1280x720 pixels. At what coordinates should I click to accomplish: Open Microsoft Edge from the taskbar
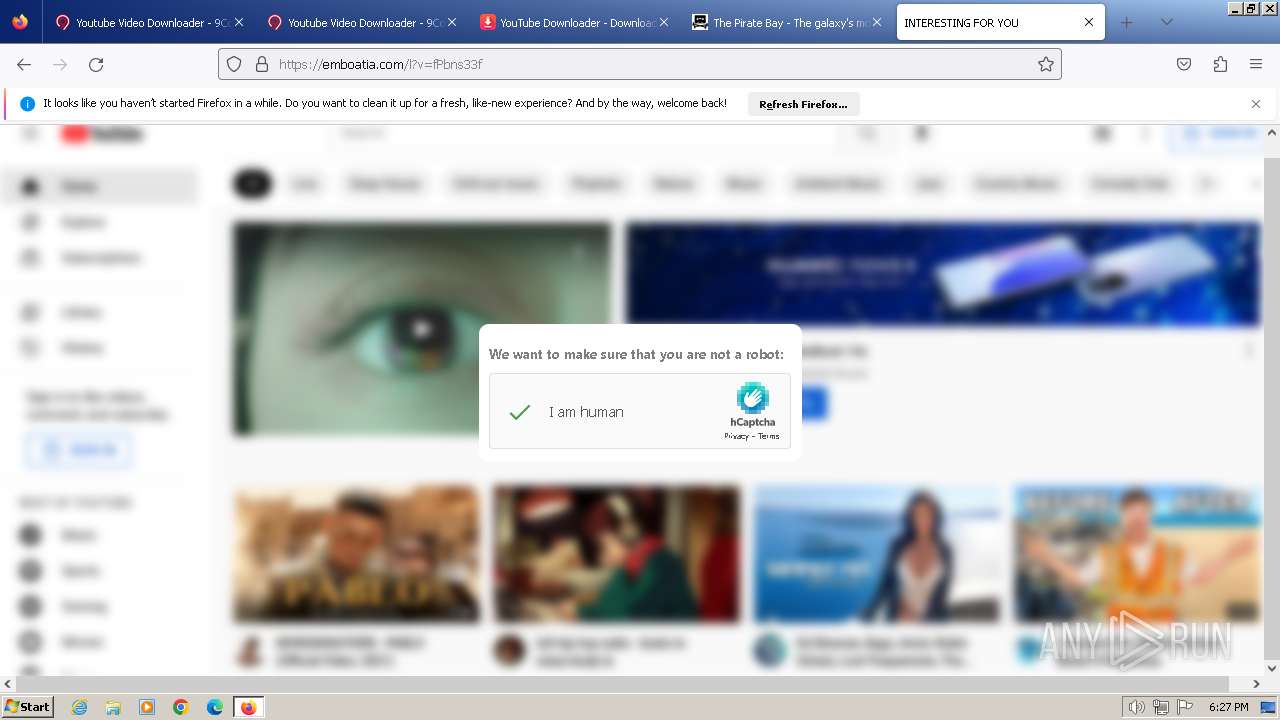(215, 707)
